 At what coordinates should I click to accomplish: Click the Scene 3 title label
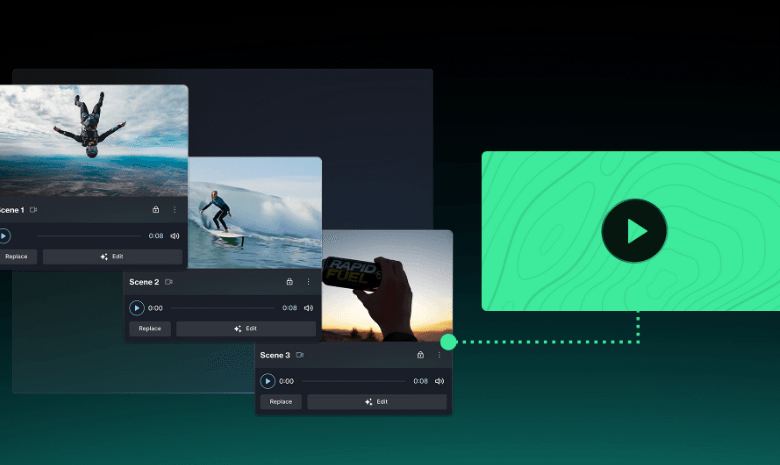pyautogui.click(x=275, y=355)
